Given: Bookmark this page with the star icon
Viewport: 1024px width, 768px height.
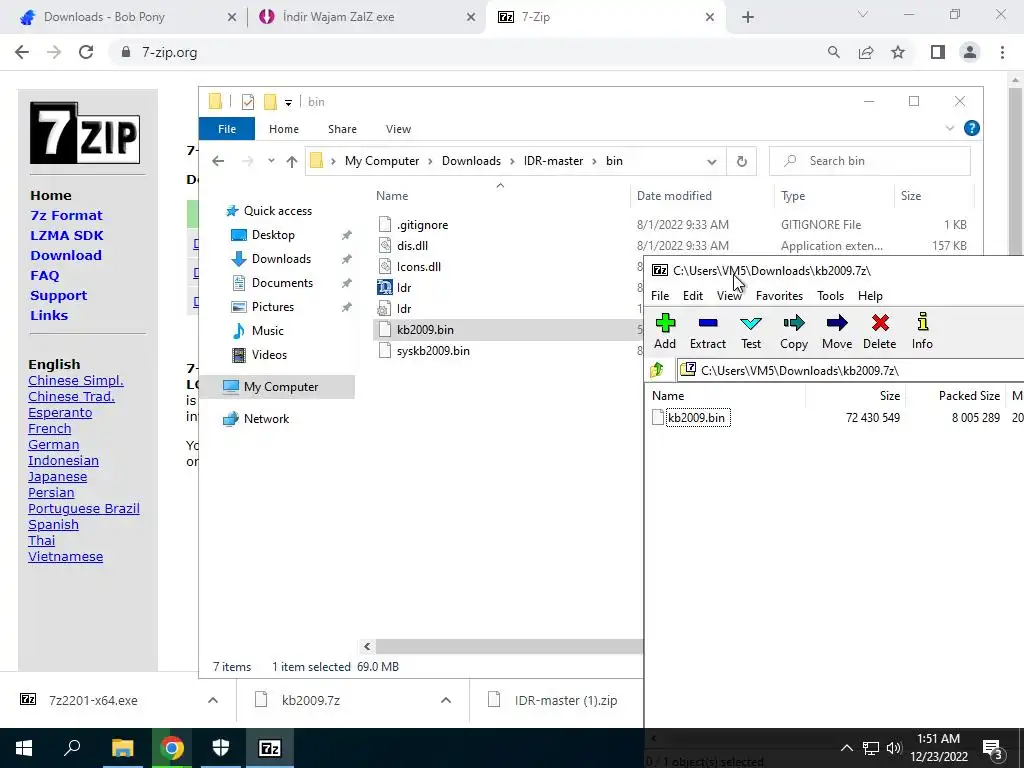Looking at the screenshot, I should [898, 52].
